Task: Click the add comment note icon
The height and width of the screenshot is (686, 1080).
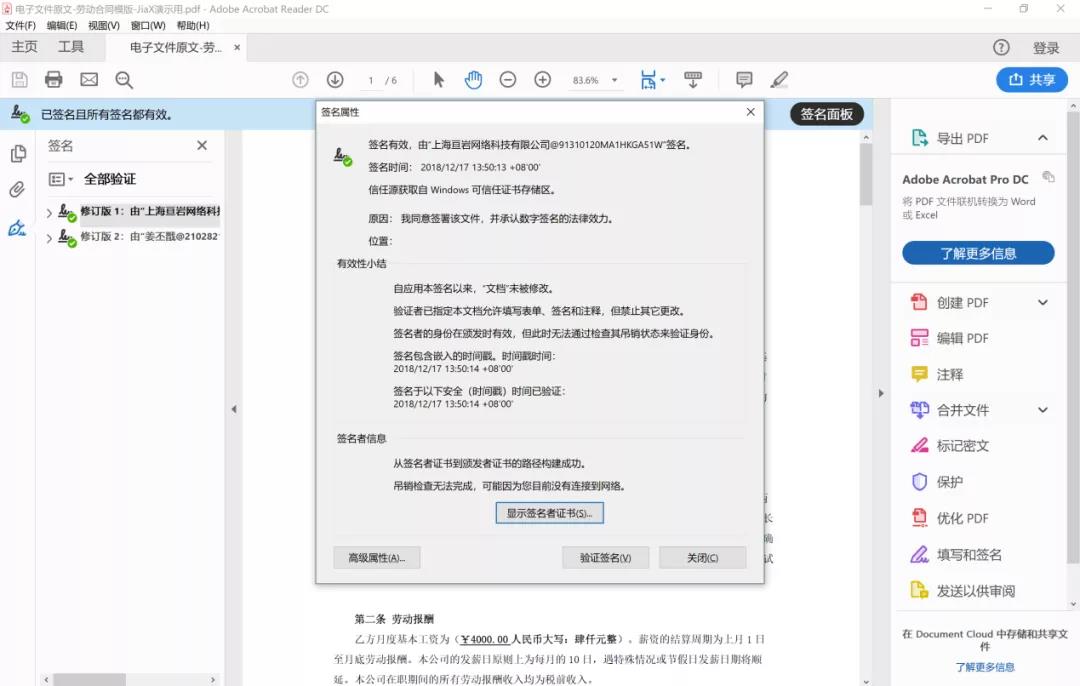Action: 744,80
